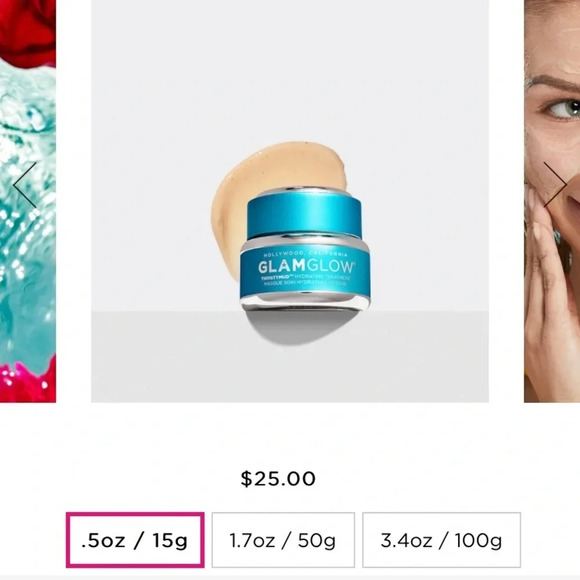The image size is (580, 580).
Task: Click the model's green eye
Action: (563, 109)
